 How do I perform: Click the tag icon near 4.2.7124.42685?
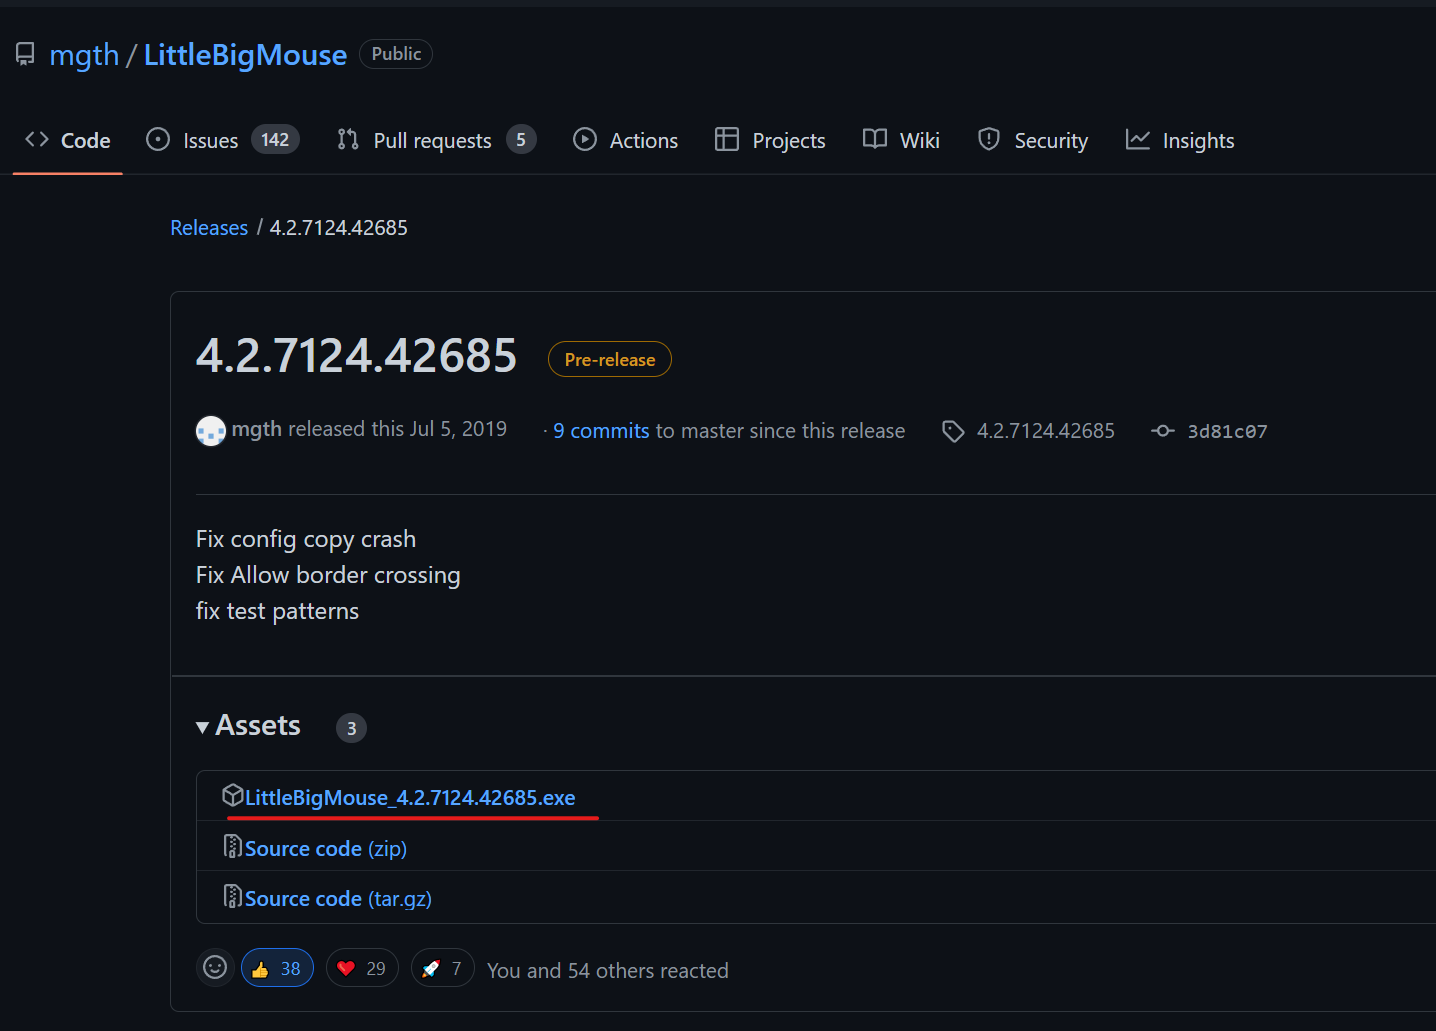click(x=953, y=431)
